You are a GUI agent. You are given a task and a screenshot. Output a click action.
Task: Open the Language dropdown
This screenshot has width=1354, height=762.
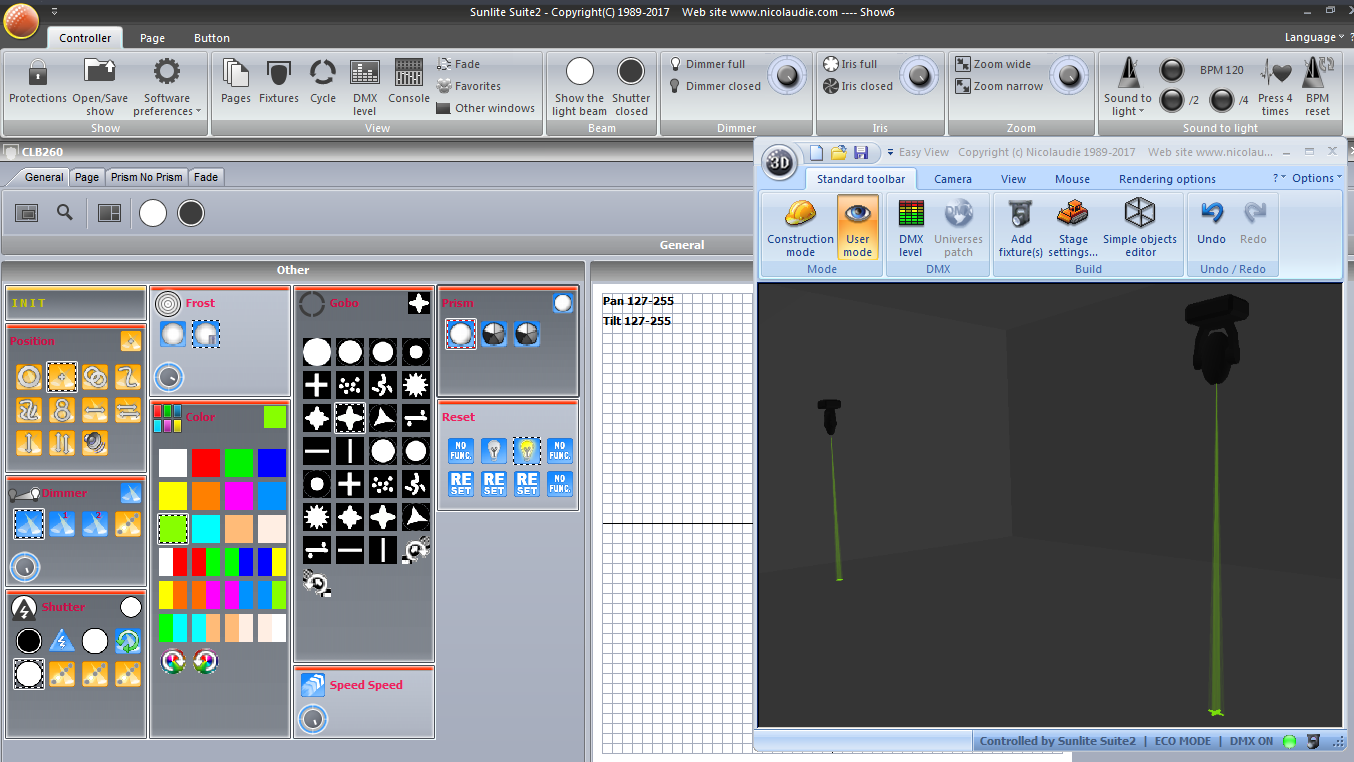[1314, 37]
